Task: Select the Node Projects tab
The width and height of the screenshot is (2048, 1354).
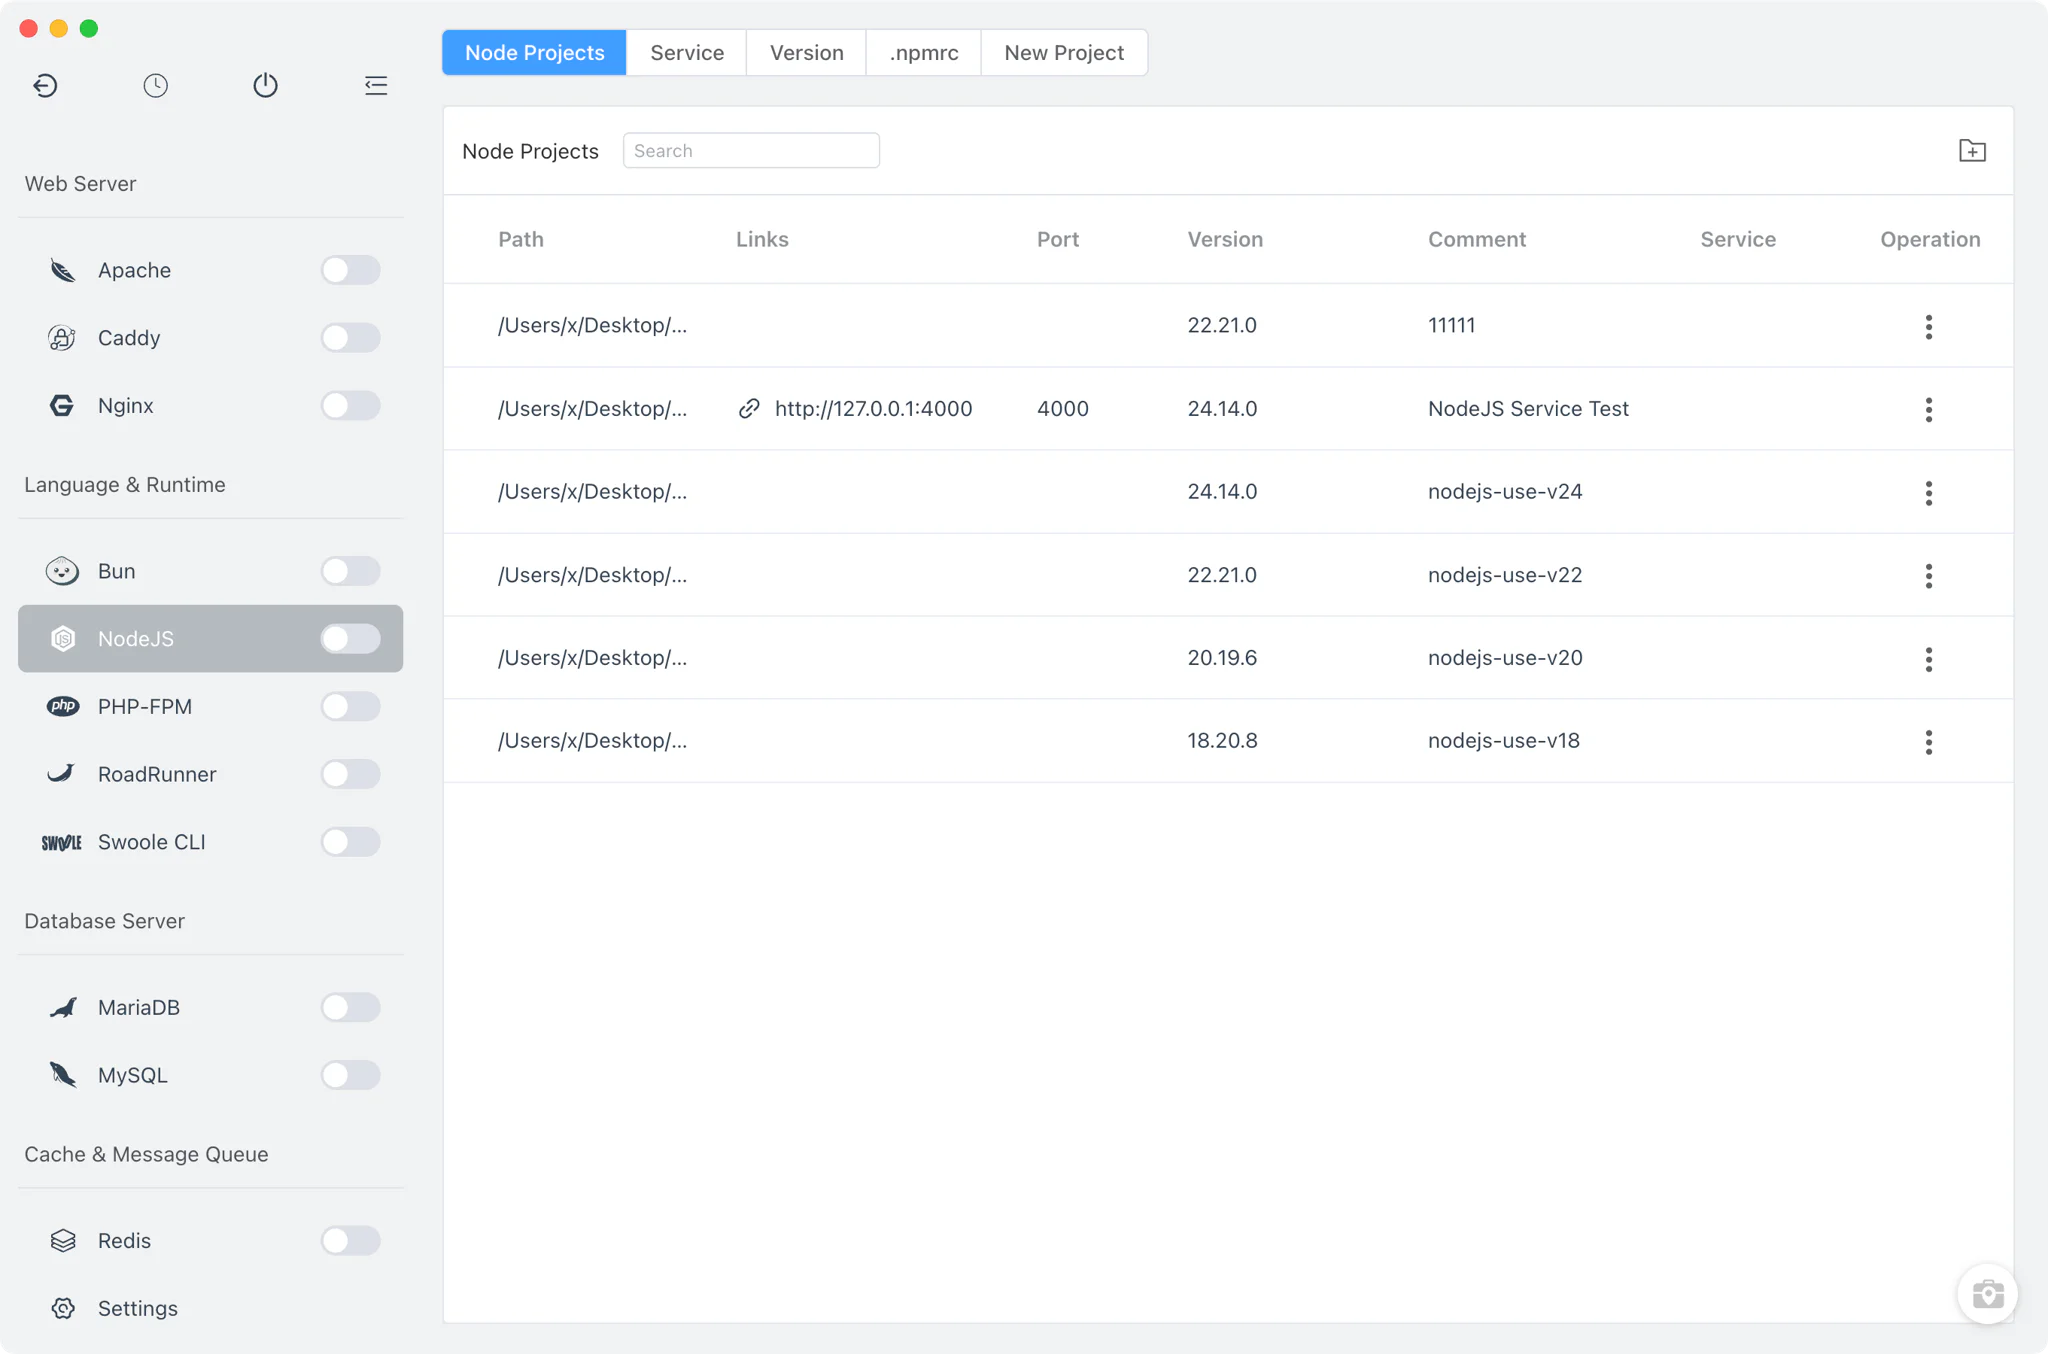Action: click(534, 53)
